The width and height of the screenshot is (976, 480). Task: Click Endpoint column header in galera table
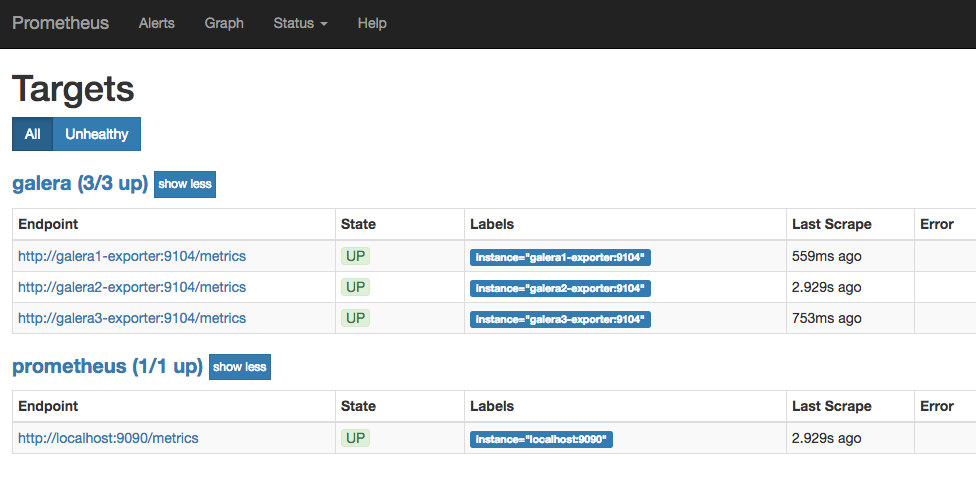point(48,224)
